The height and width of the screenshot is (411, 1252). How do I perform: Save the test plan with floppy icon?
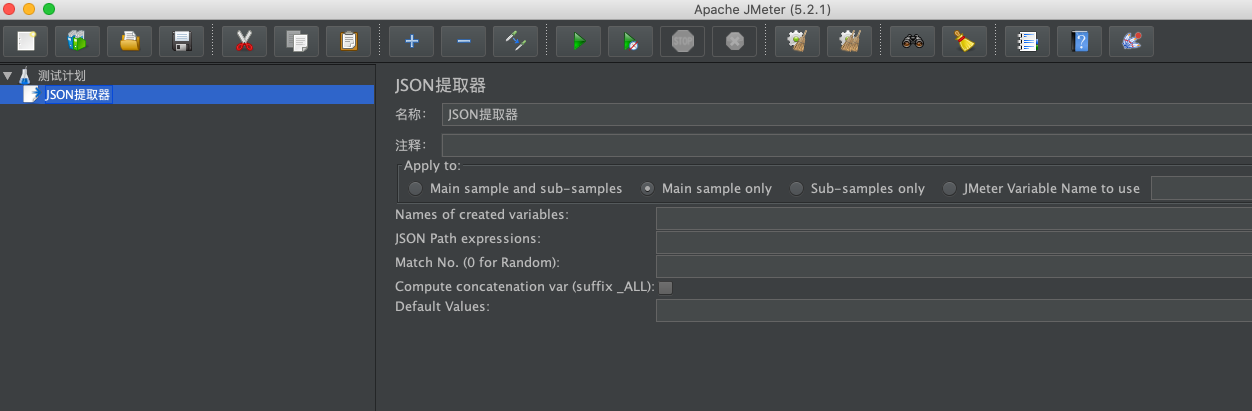pyautogui.click(x=181, y=41)
